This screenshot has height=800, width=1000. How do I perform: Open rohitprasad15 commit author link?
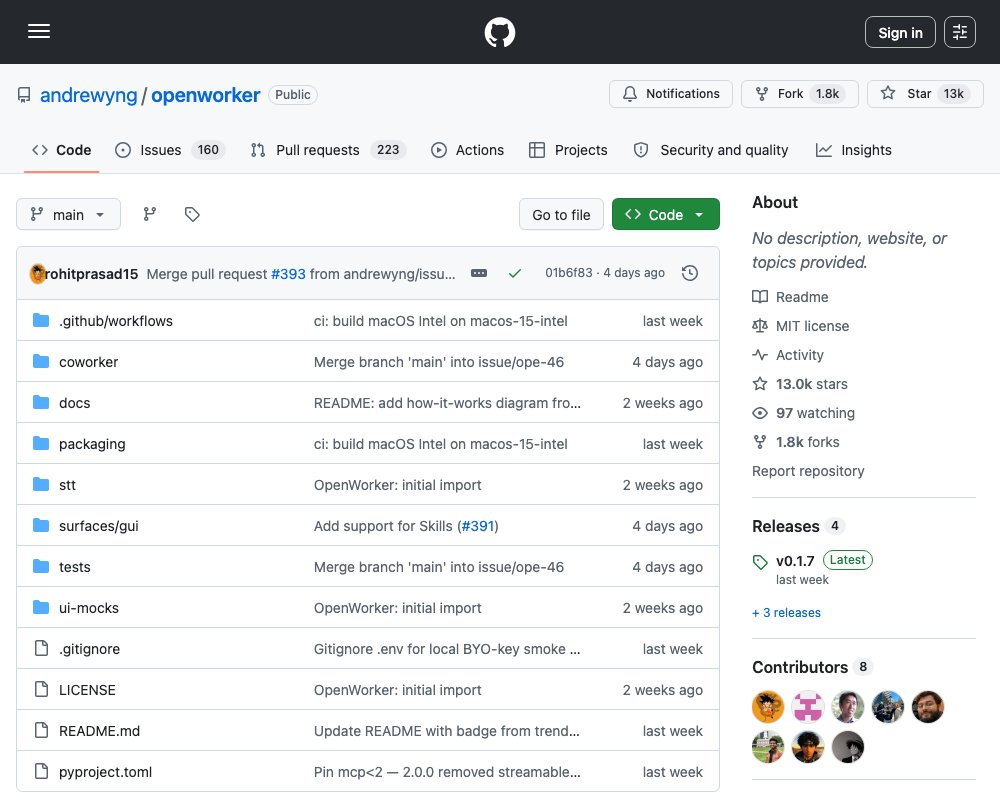pyautogui.click(x=91, y=274)
